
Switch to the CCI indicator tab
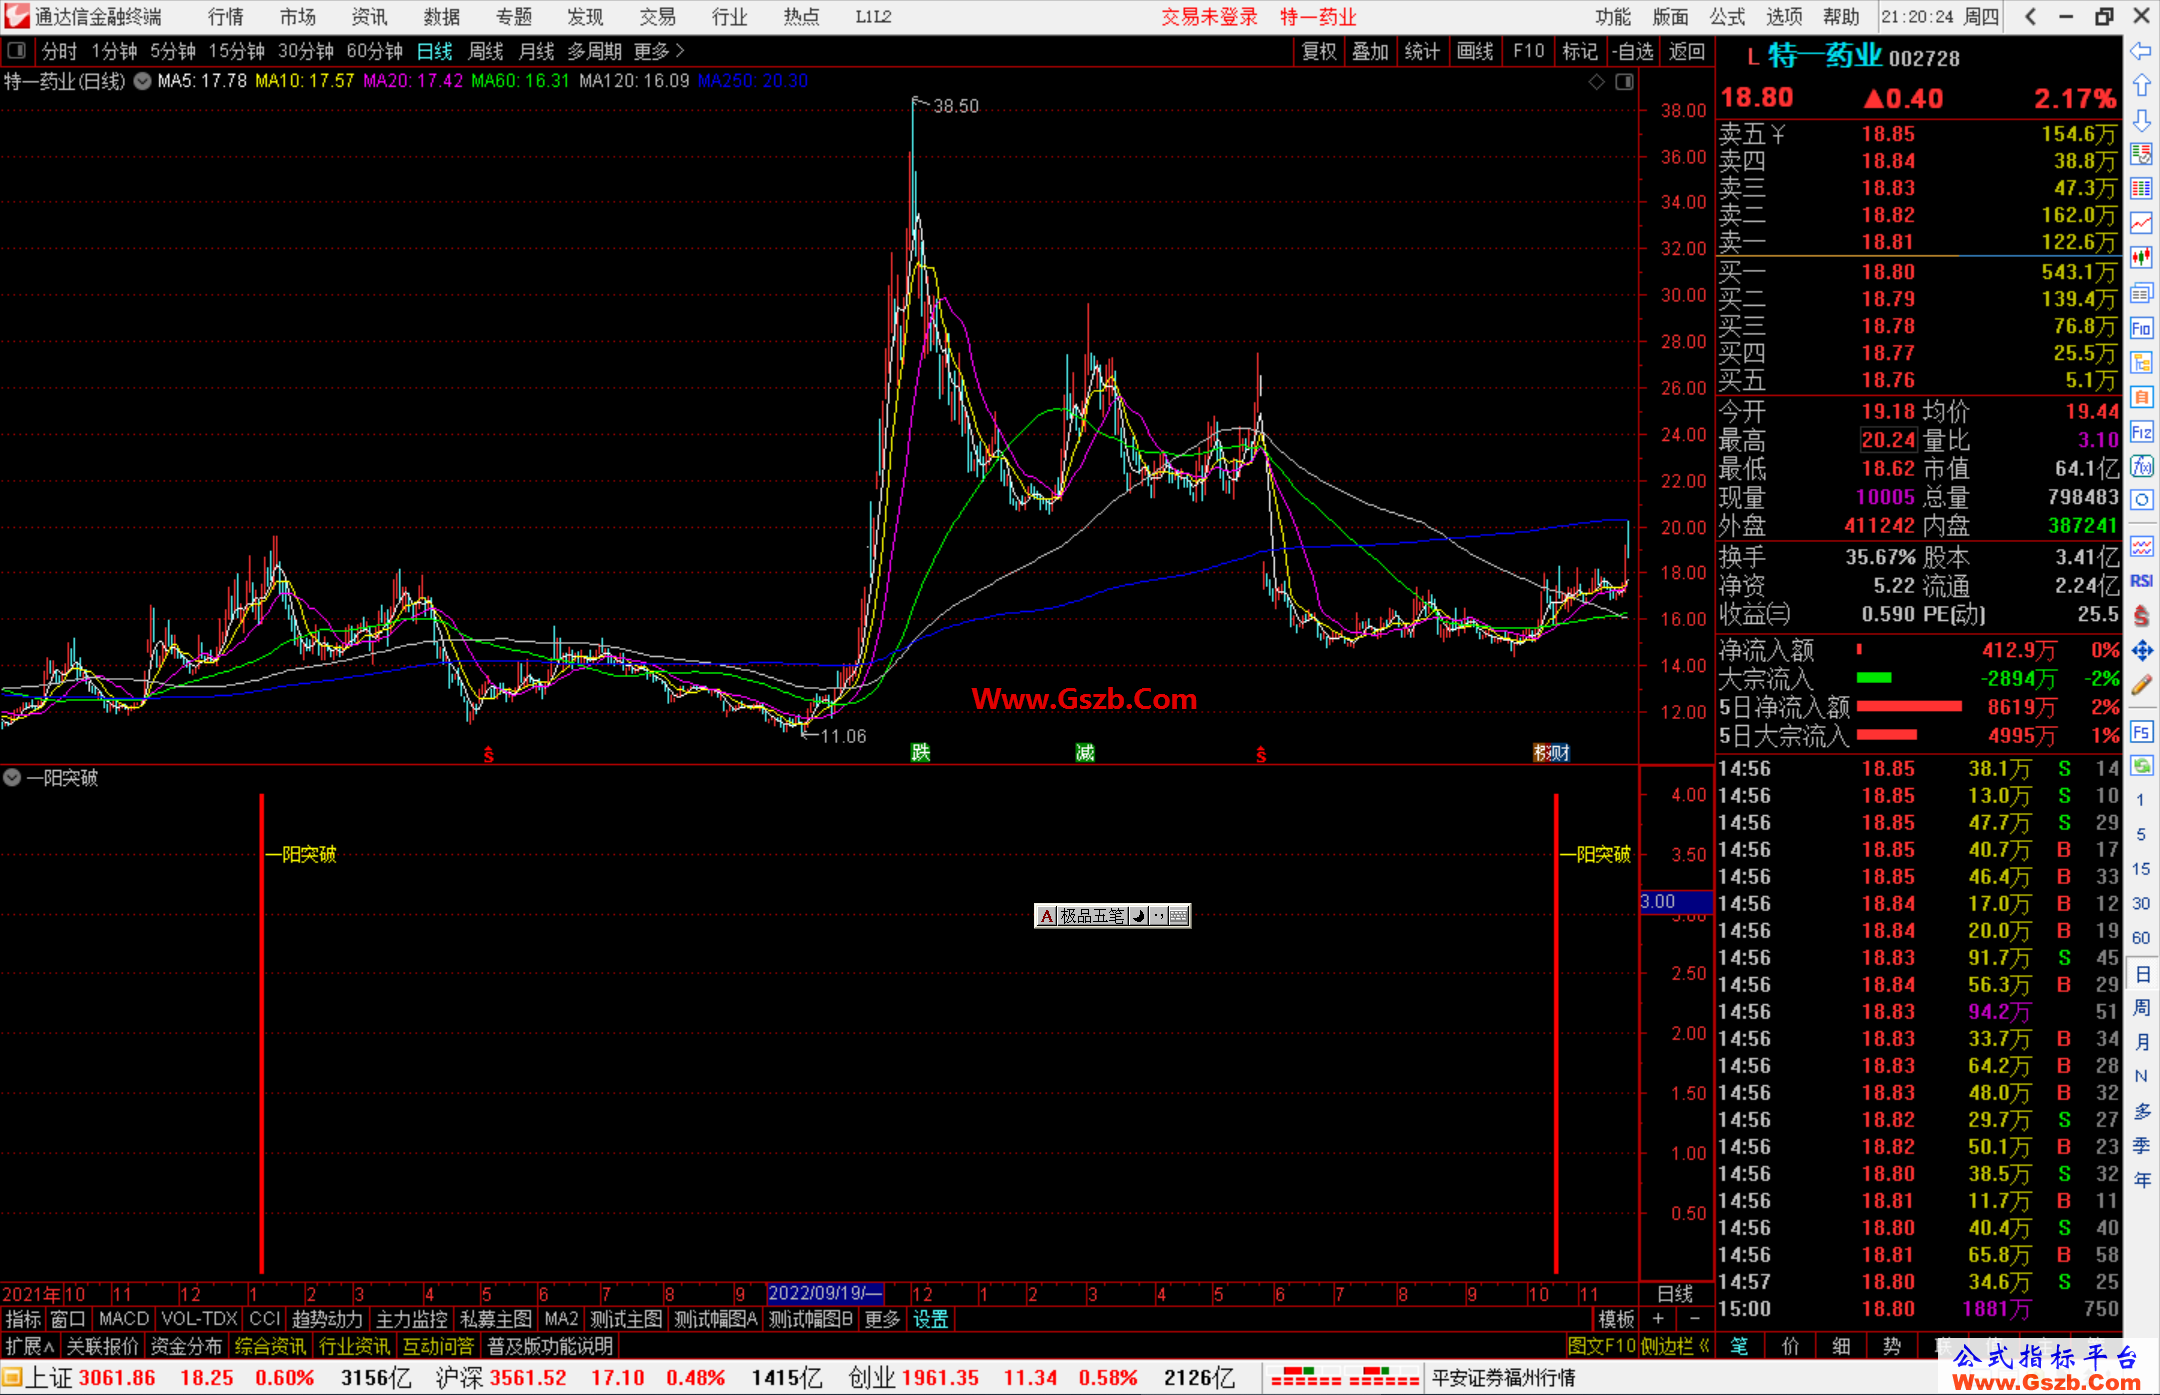pos(264,1319)
